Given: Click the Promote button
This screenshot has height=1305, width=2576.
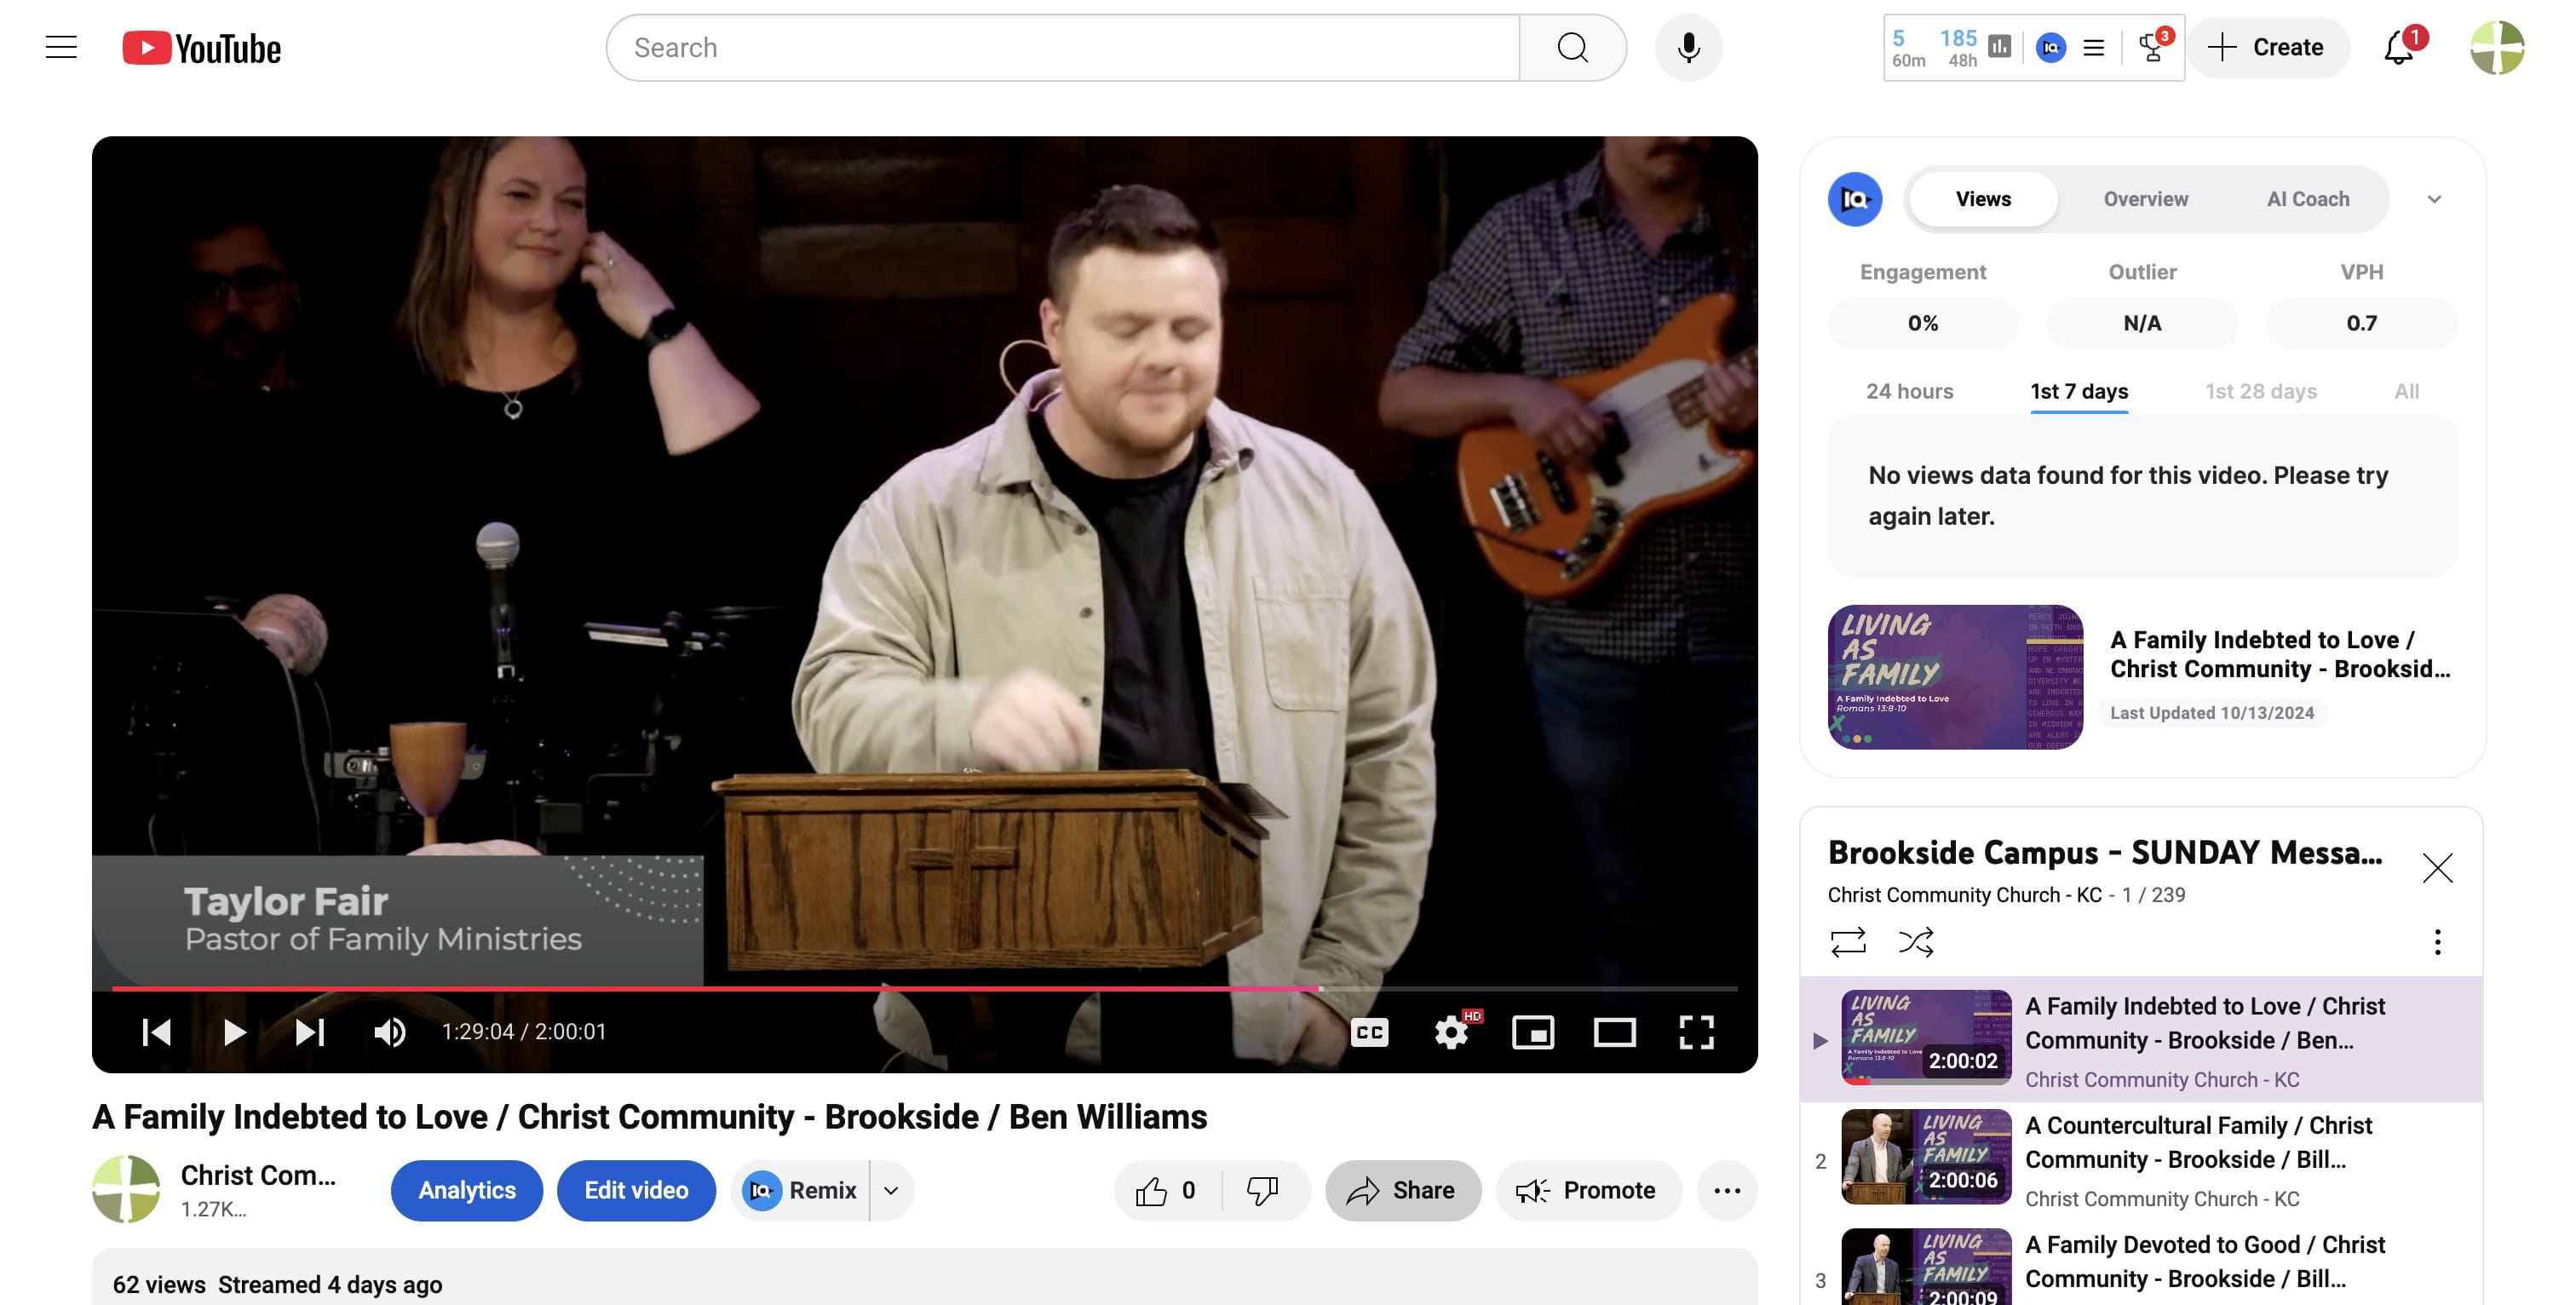Looking at the screenshot, I should [x=1588, y=1190].
